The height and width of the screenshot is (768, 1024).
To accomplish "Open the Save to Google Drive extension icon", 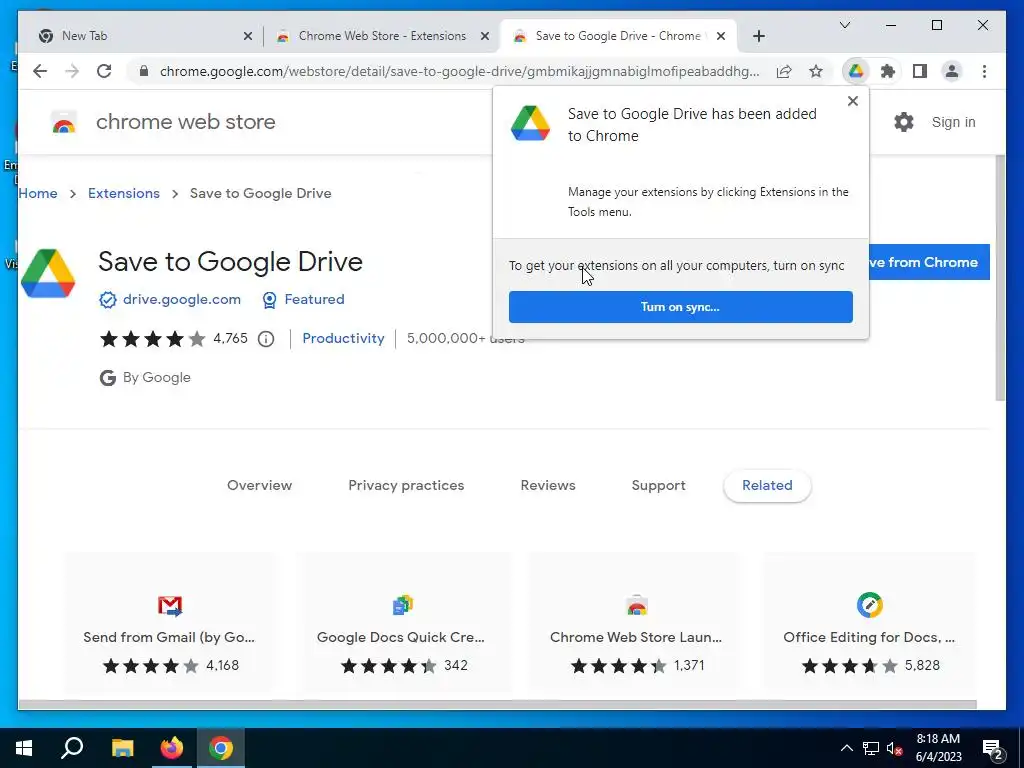I will pos(856,71).
